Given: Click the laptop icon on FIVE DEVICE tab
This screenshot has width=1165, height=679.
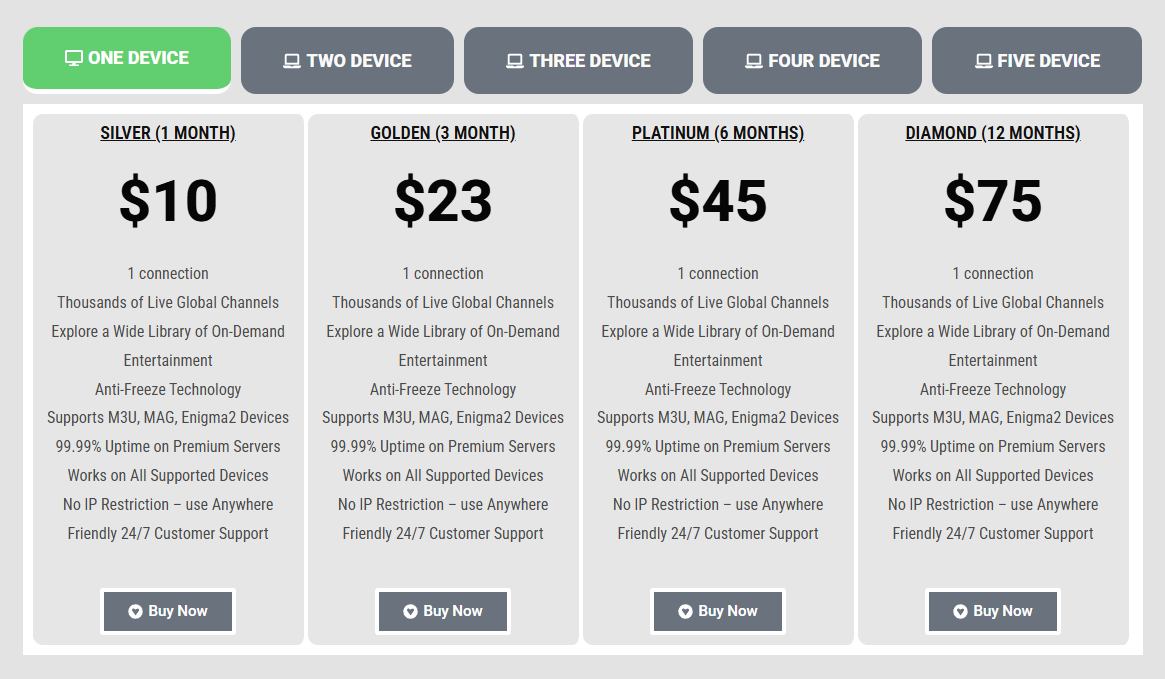Looking at the screenshot, I should (983, 60).
